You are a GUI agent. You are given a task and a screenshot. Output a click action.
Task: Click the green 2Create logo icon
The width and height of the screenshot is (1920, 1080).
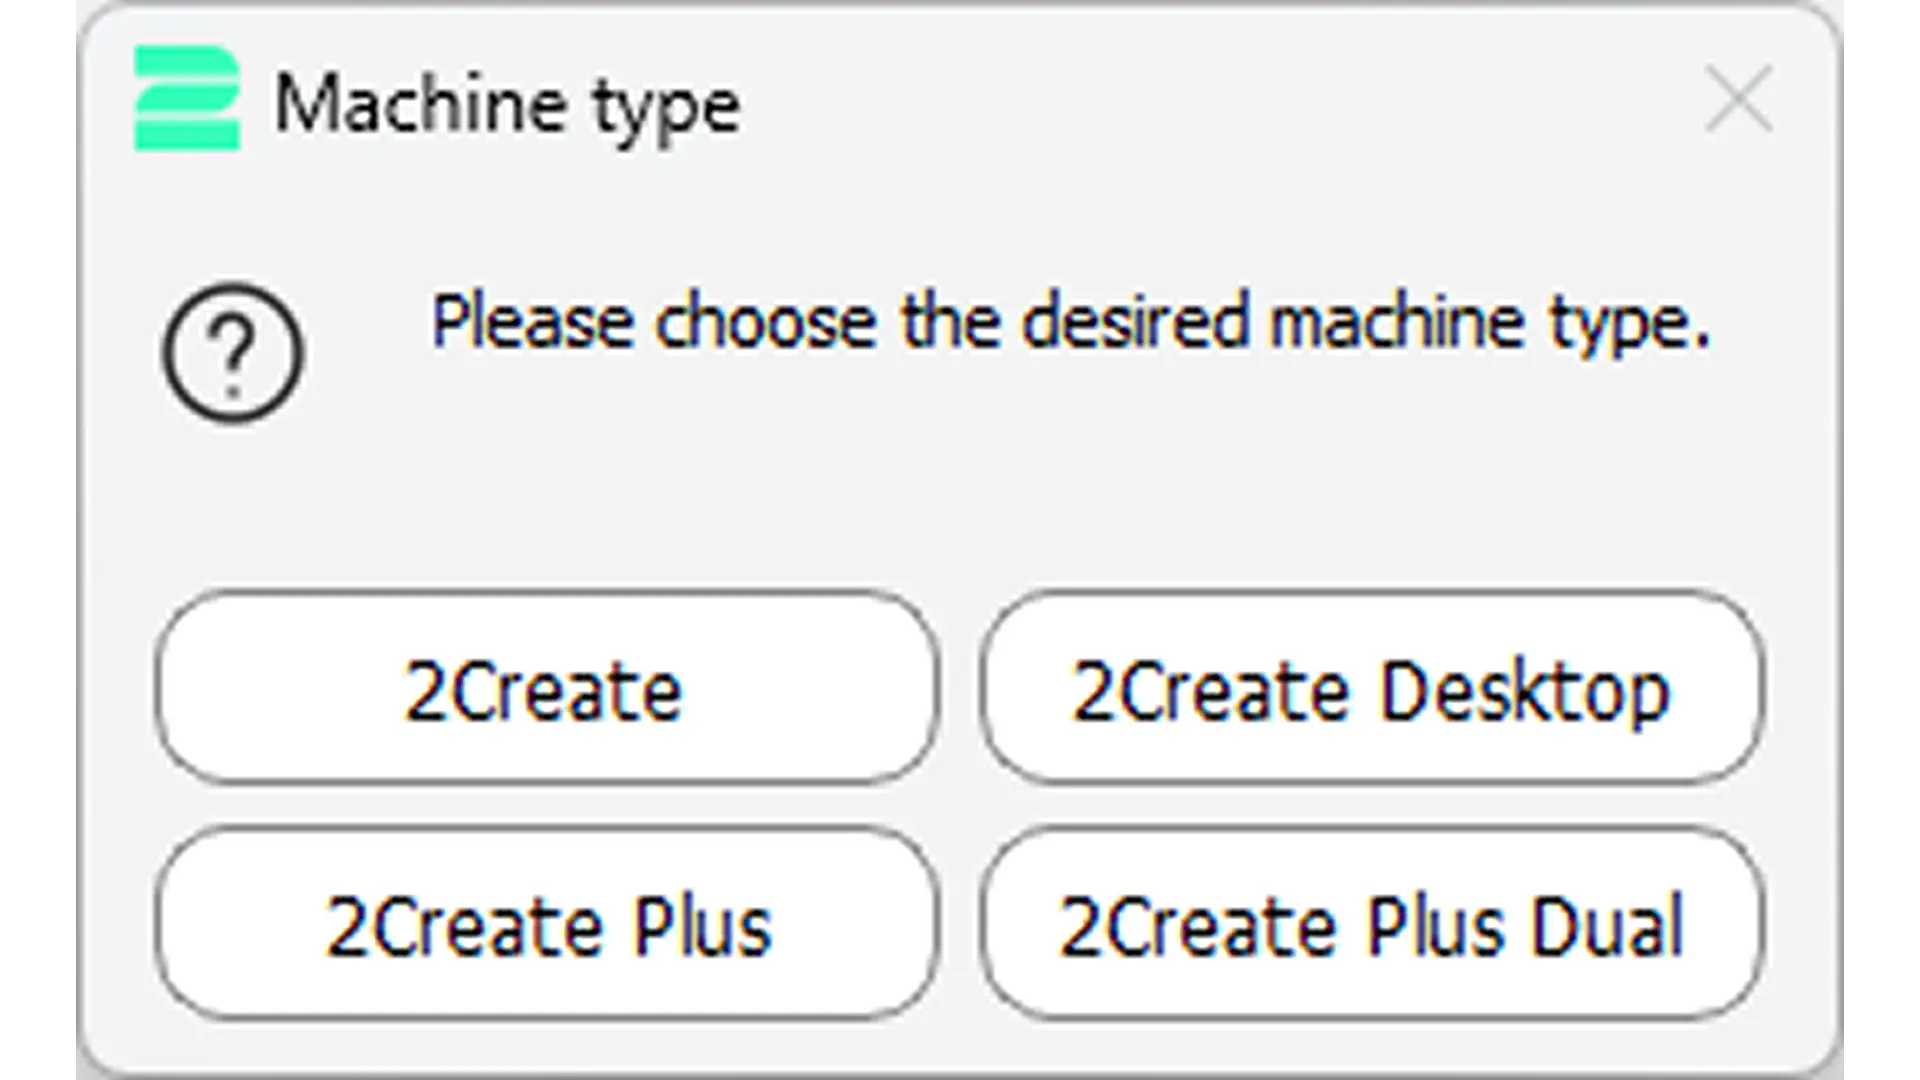click(187, 98)
